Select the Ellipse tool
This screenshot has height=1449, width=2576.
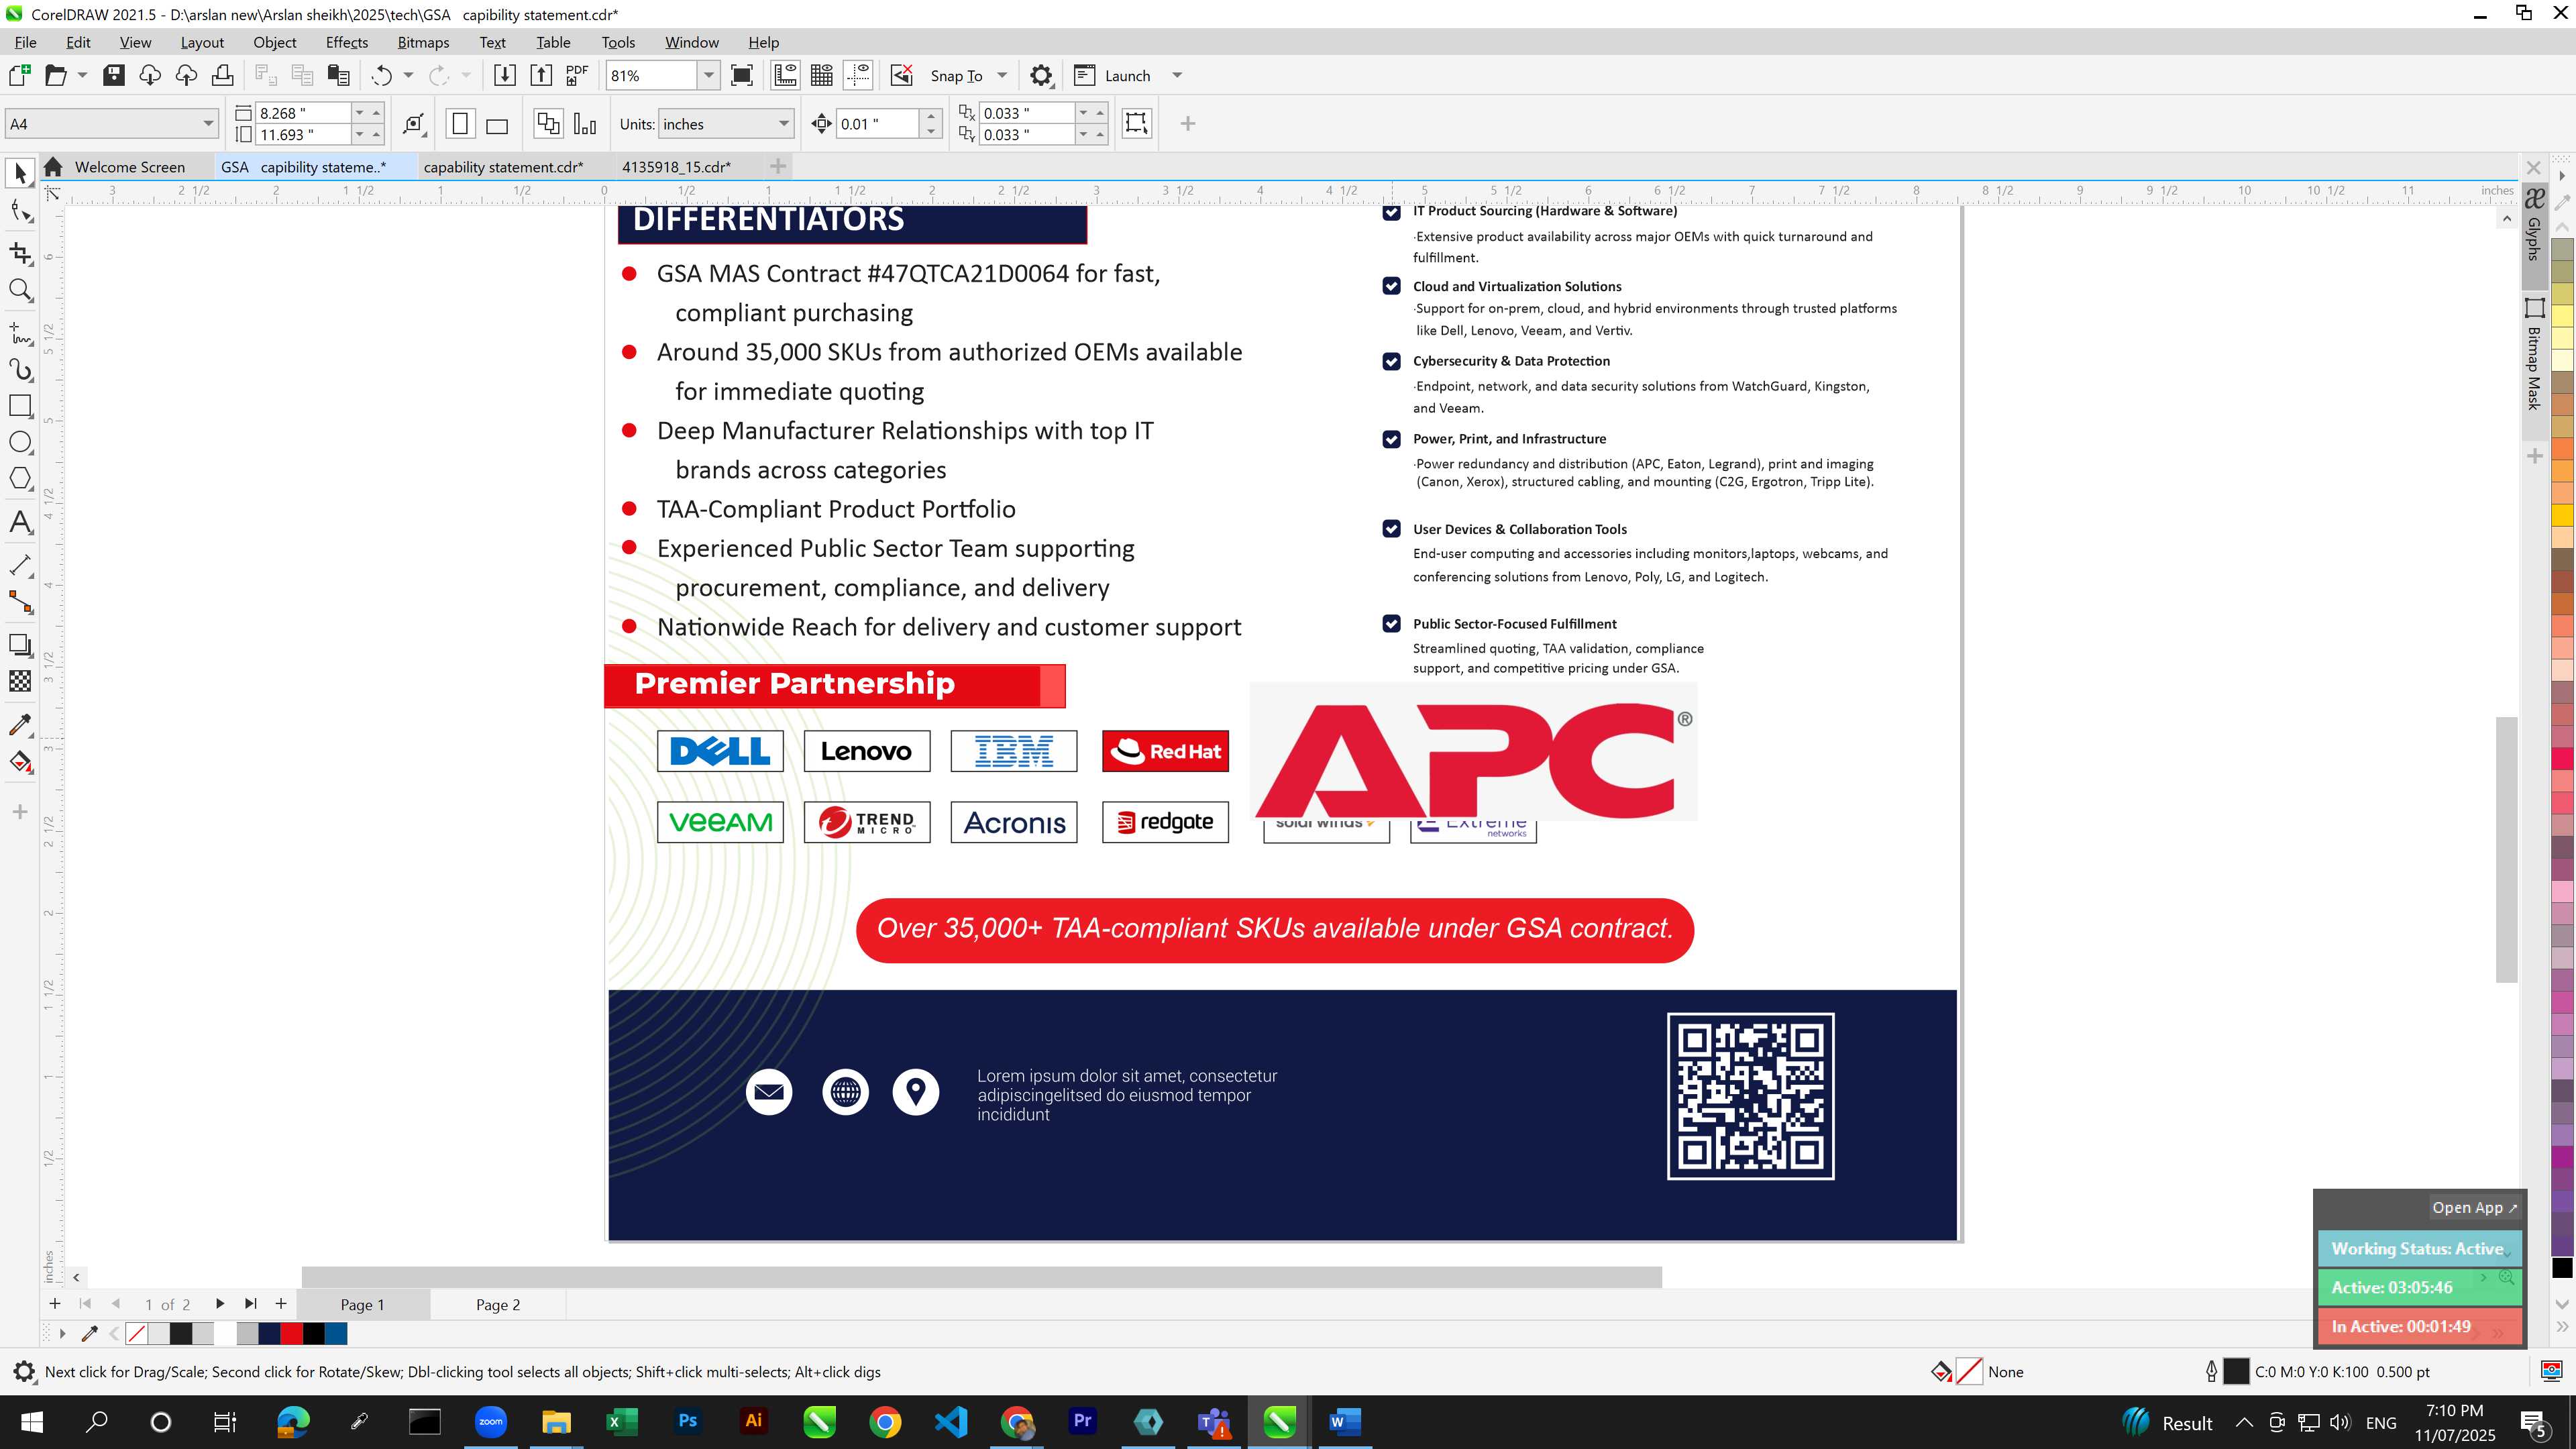tap(20, 443)
